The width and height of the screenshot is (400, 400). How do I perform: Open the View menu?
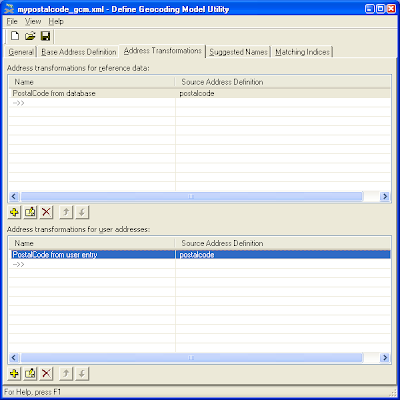33,21
